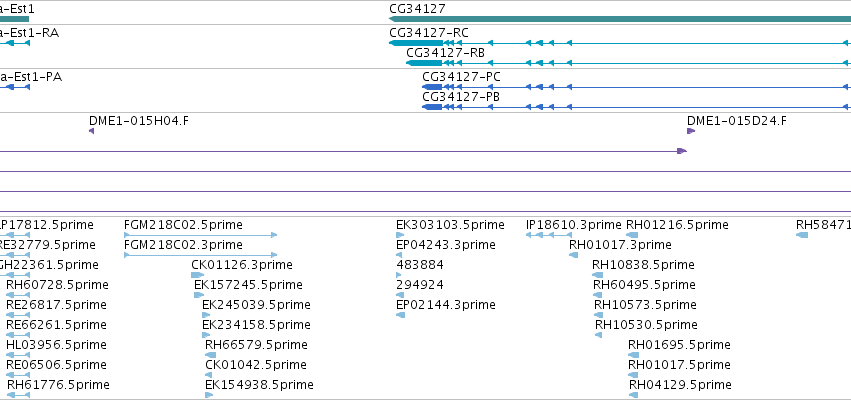851x400 pixels.
Task: Click the CG34127-RC transcript label
Action: [x=429, y=33]
